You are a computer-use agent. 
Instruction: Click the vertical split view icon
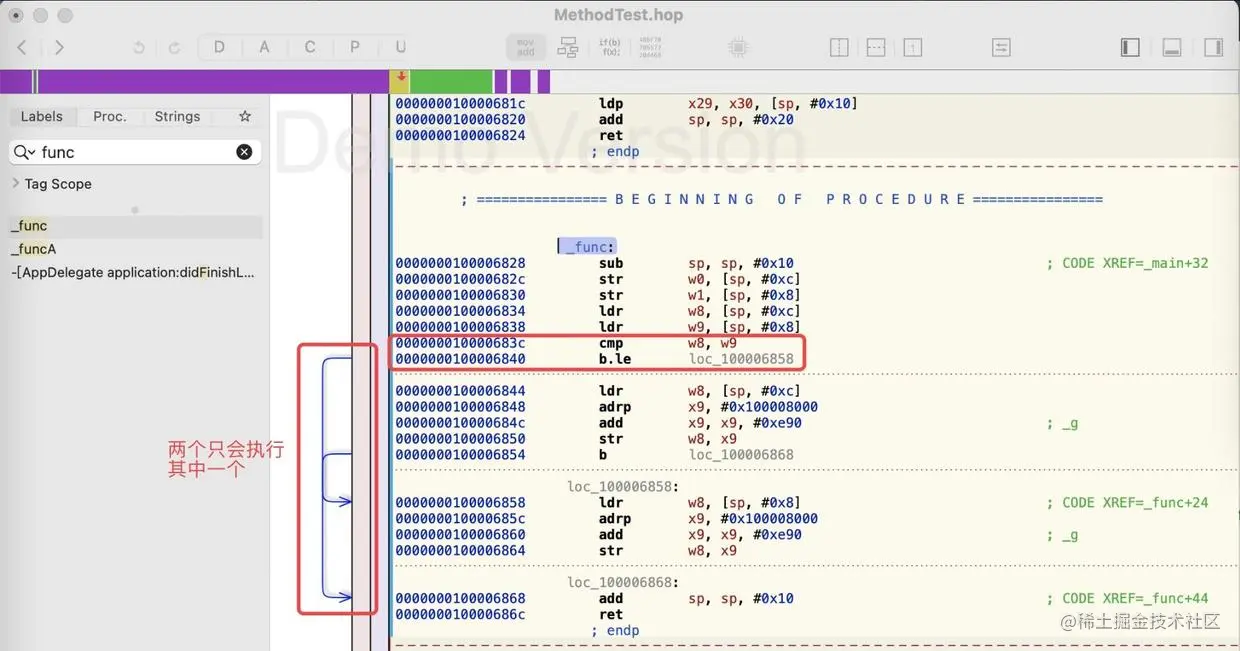(839, 47)
